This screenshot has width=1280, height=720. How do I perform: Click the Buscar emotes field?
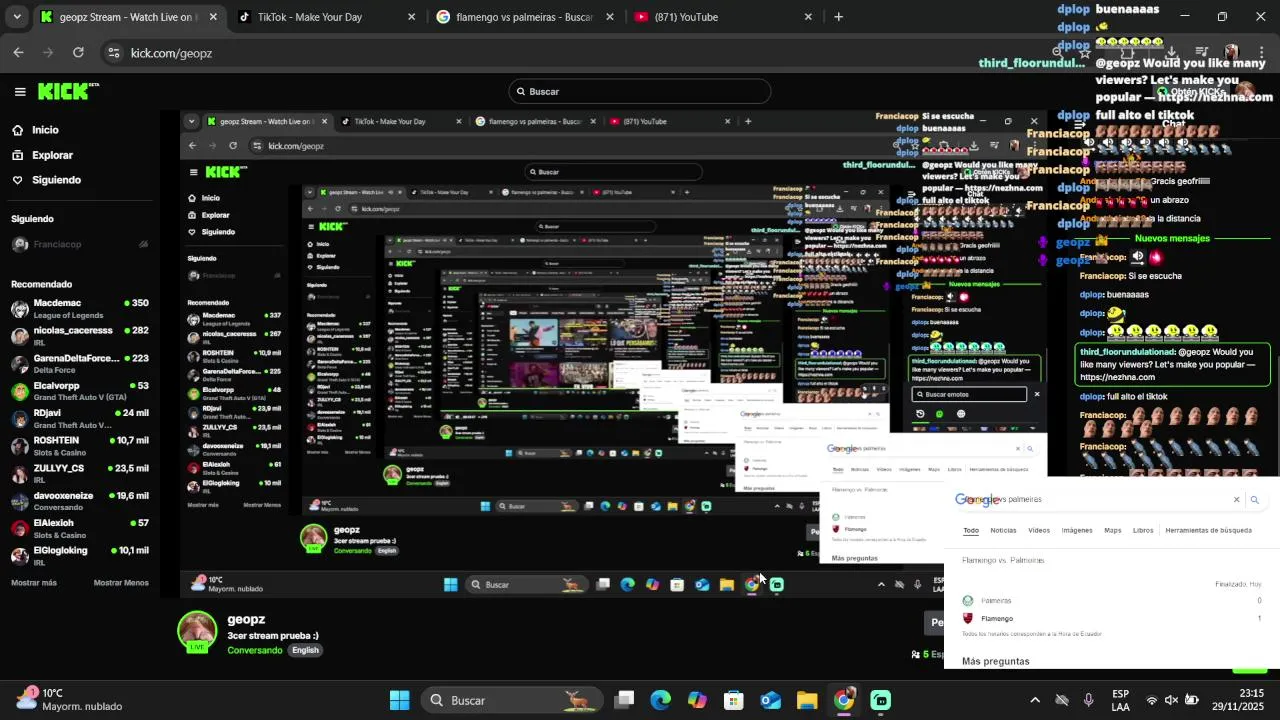tap(970, 394)
